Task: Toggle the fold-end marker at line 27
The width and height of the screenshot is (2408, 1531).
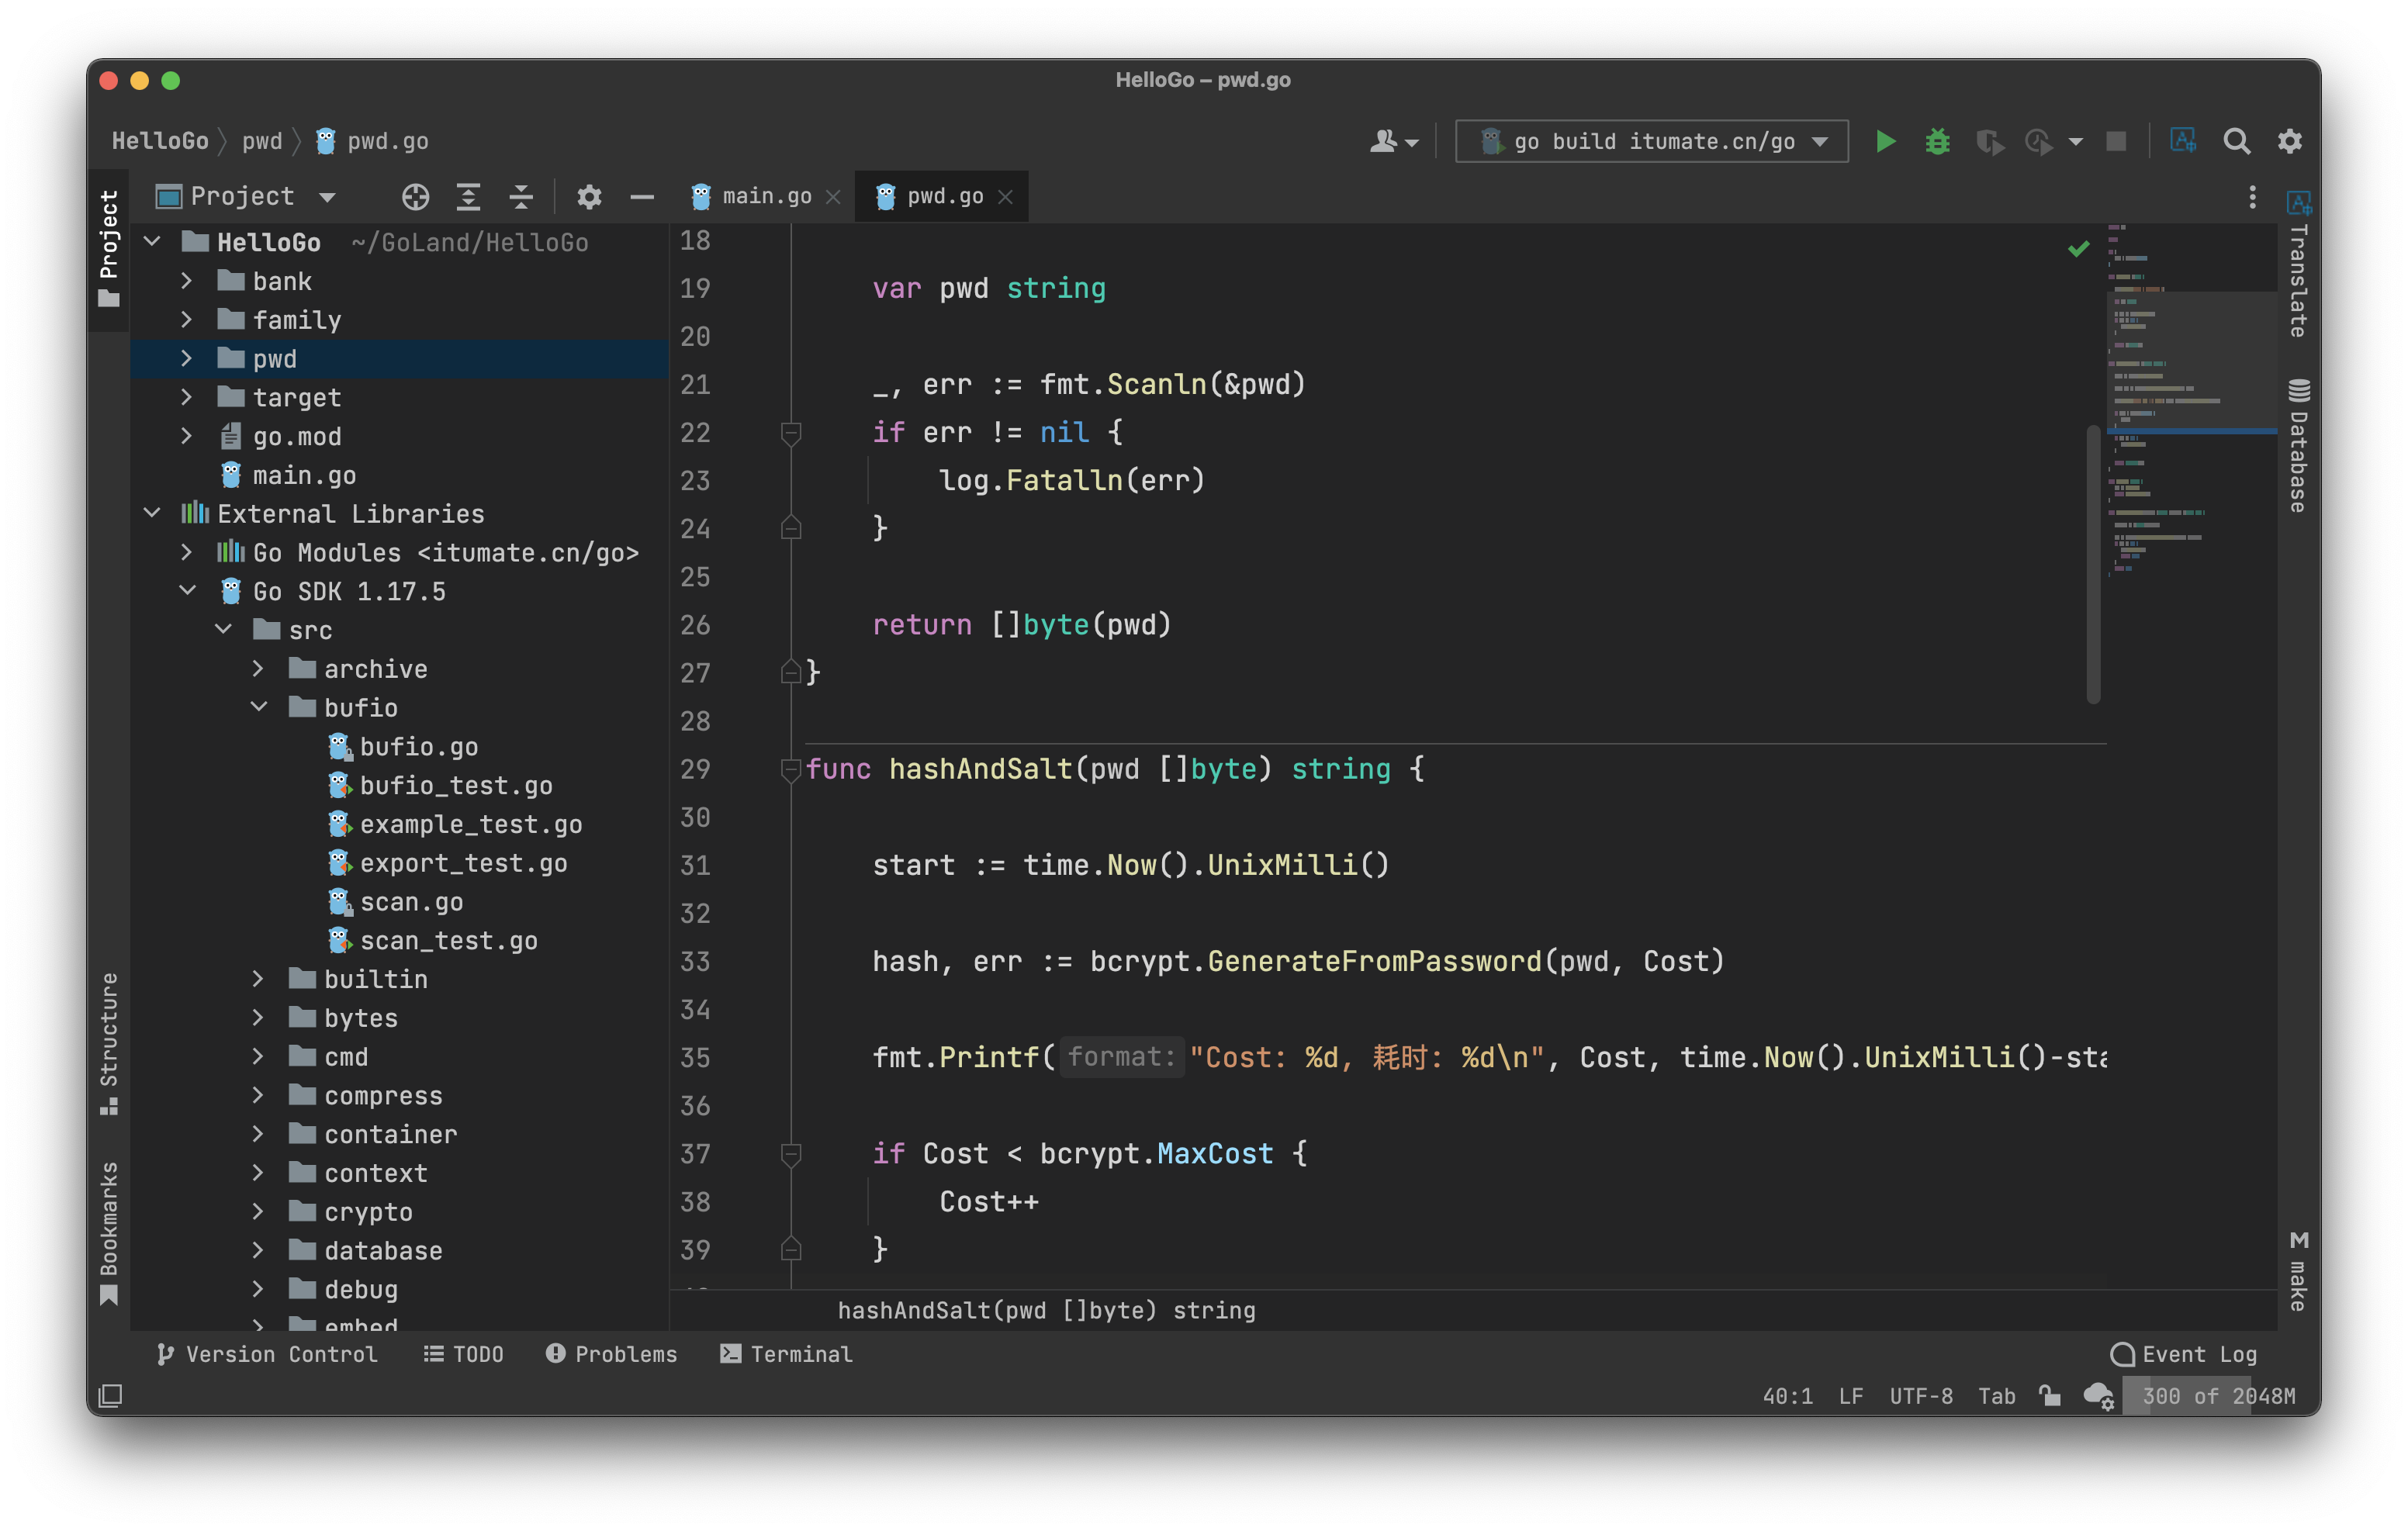Action: coord(790,672)
